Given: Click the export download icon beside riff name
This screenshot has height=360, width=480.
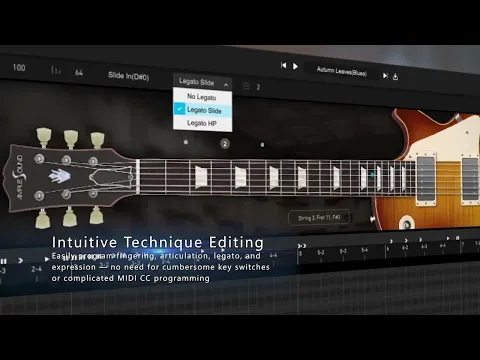Looking at the screenshot, I should (x=395, y=77).
